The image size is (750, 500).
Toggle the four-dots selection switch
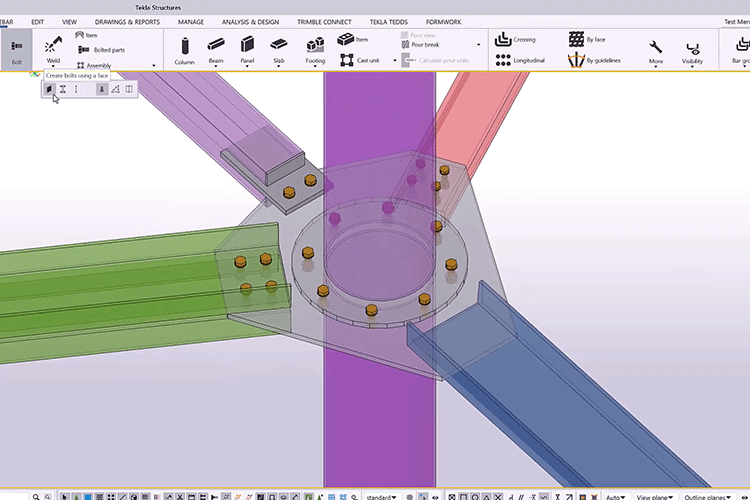click(111, 497)
